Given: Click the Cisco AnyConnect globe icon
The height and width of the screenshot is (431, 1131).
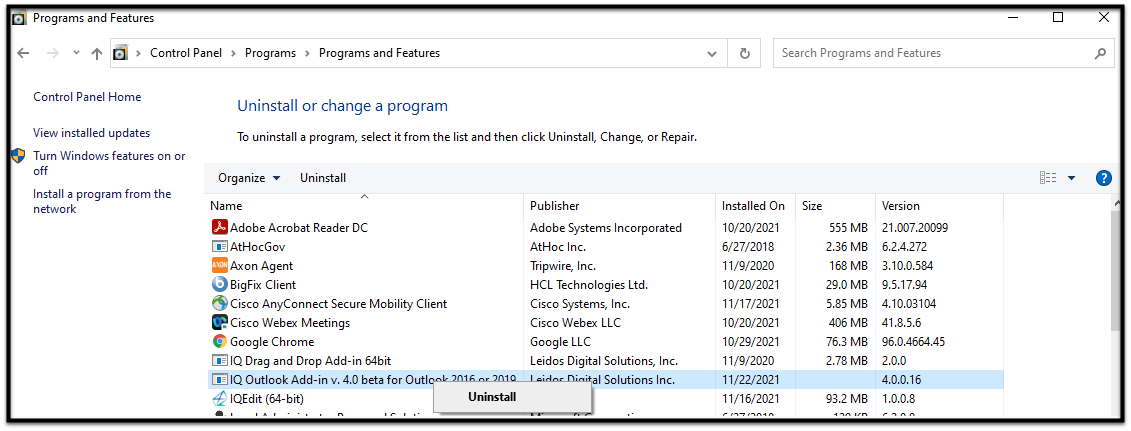Looking at the screenshot, I should coord(219,303).
